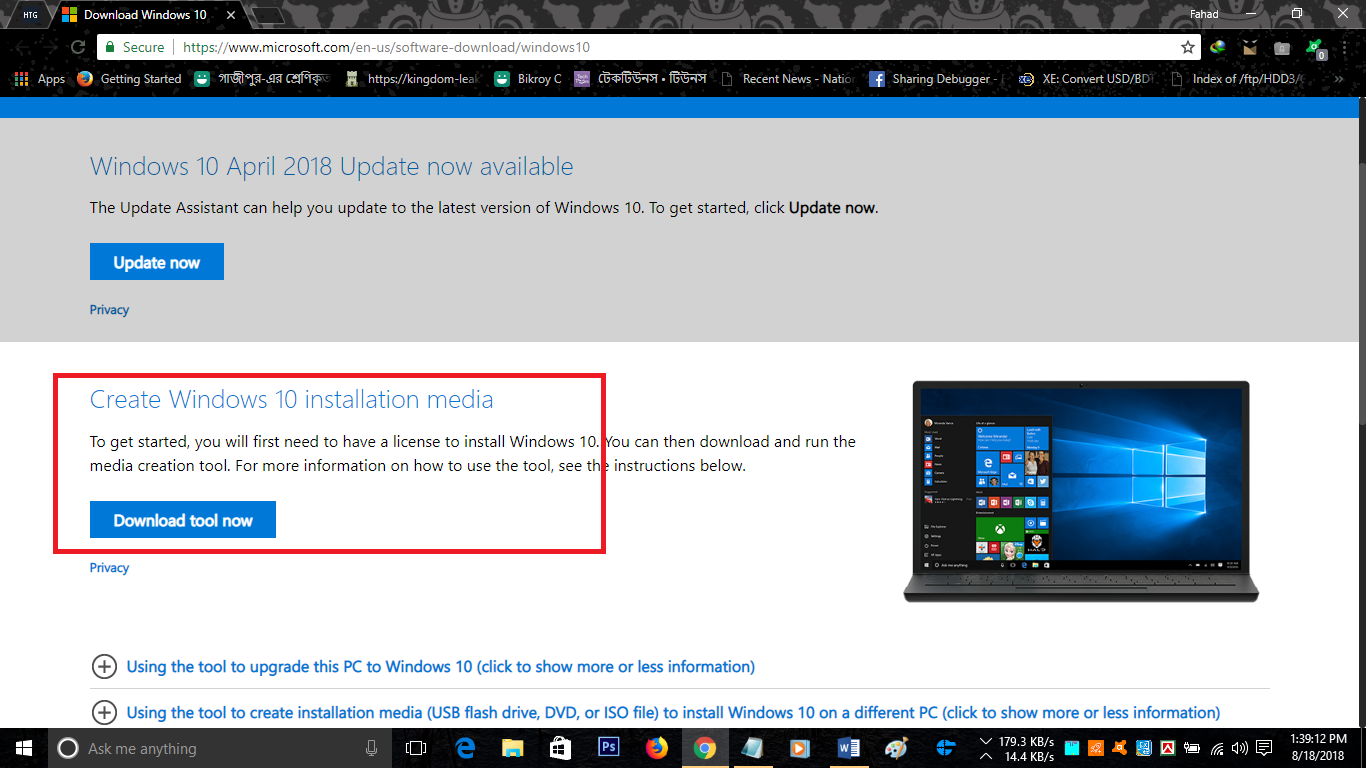The width and height of the screenshot is (1366, 768).
Task: Switch to the HTG browser tab
Action: point(31,15)
